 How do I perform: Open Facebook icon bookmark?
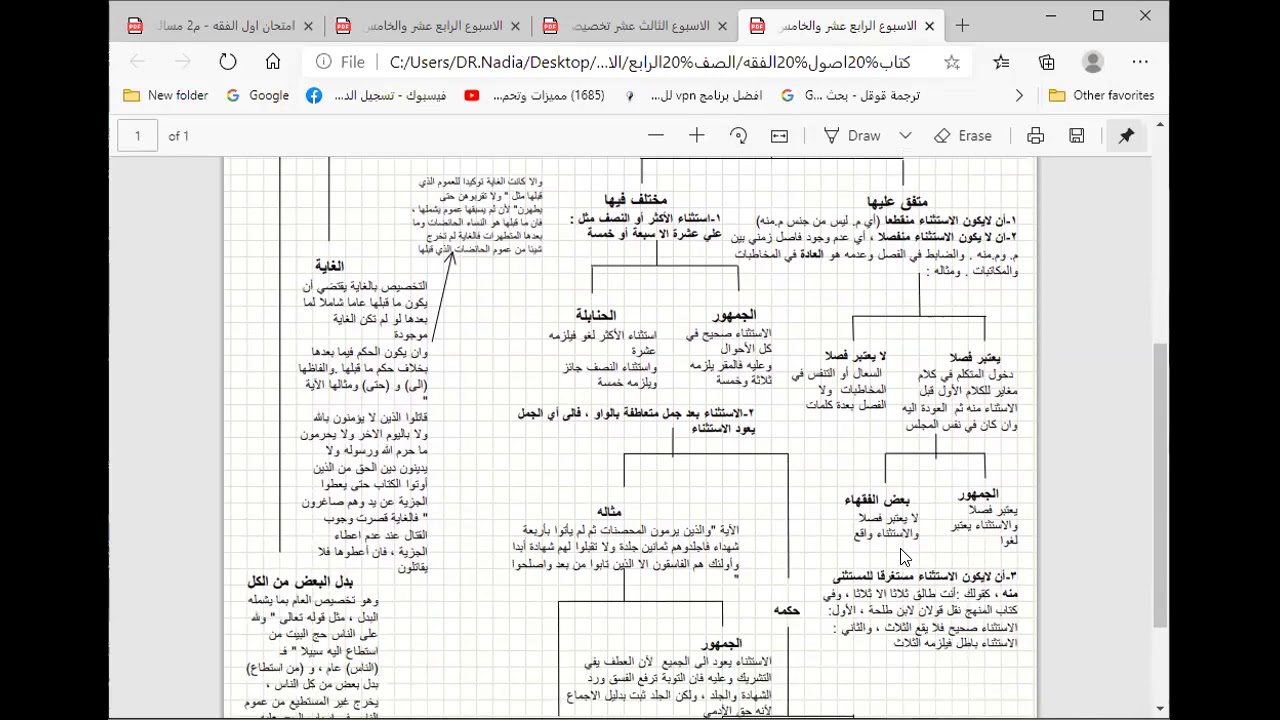(314, 96)
